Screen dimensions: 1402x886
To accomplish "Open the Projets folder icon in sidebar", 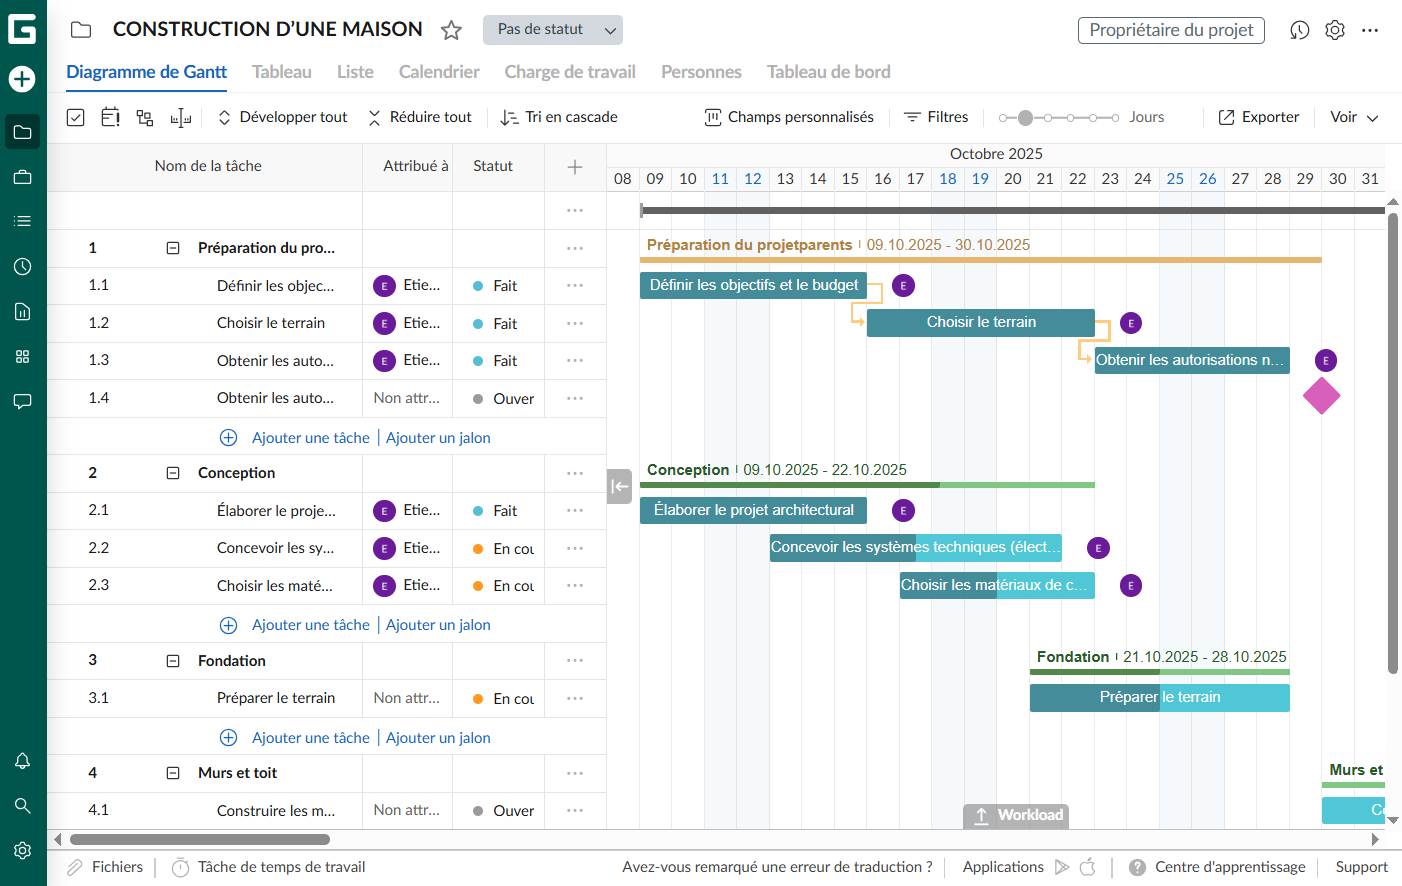I will [22, 131].
